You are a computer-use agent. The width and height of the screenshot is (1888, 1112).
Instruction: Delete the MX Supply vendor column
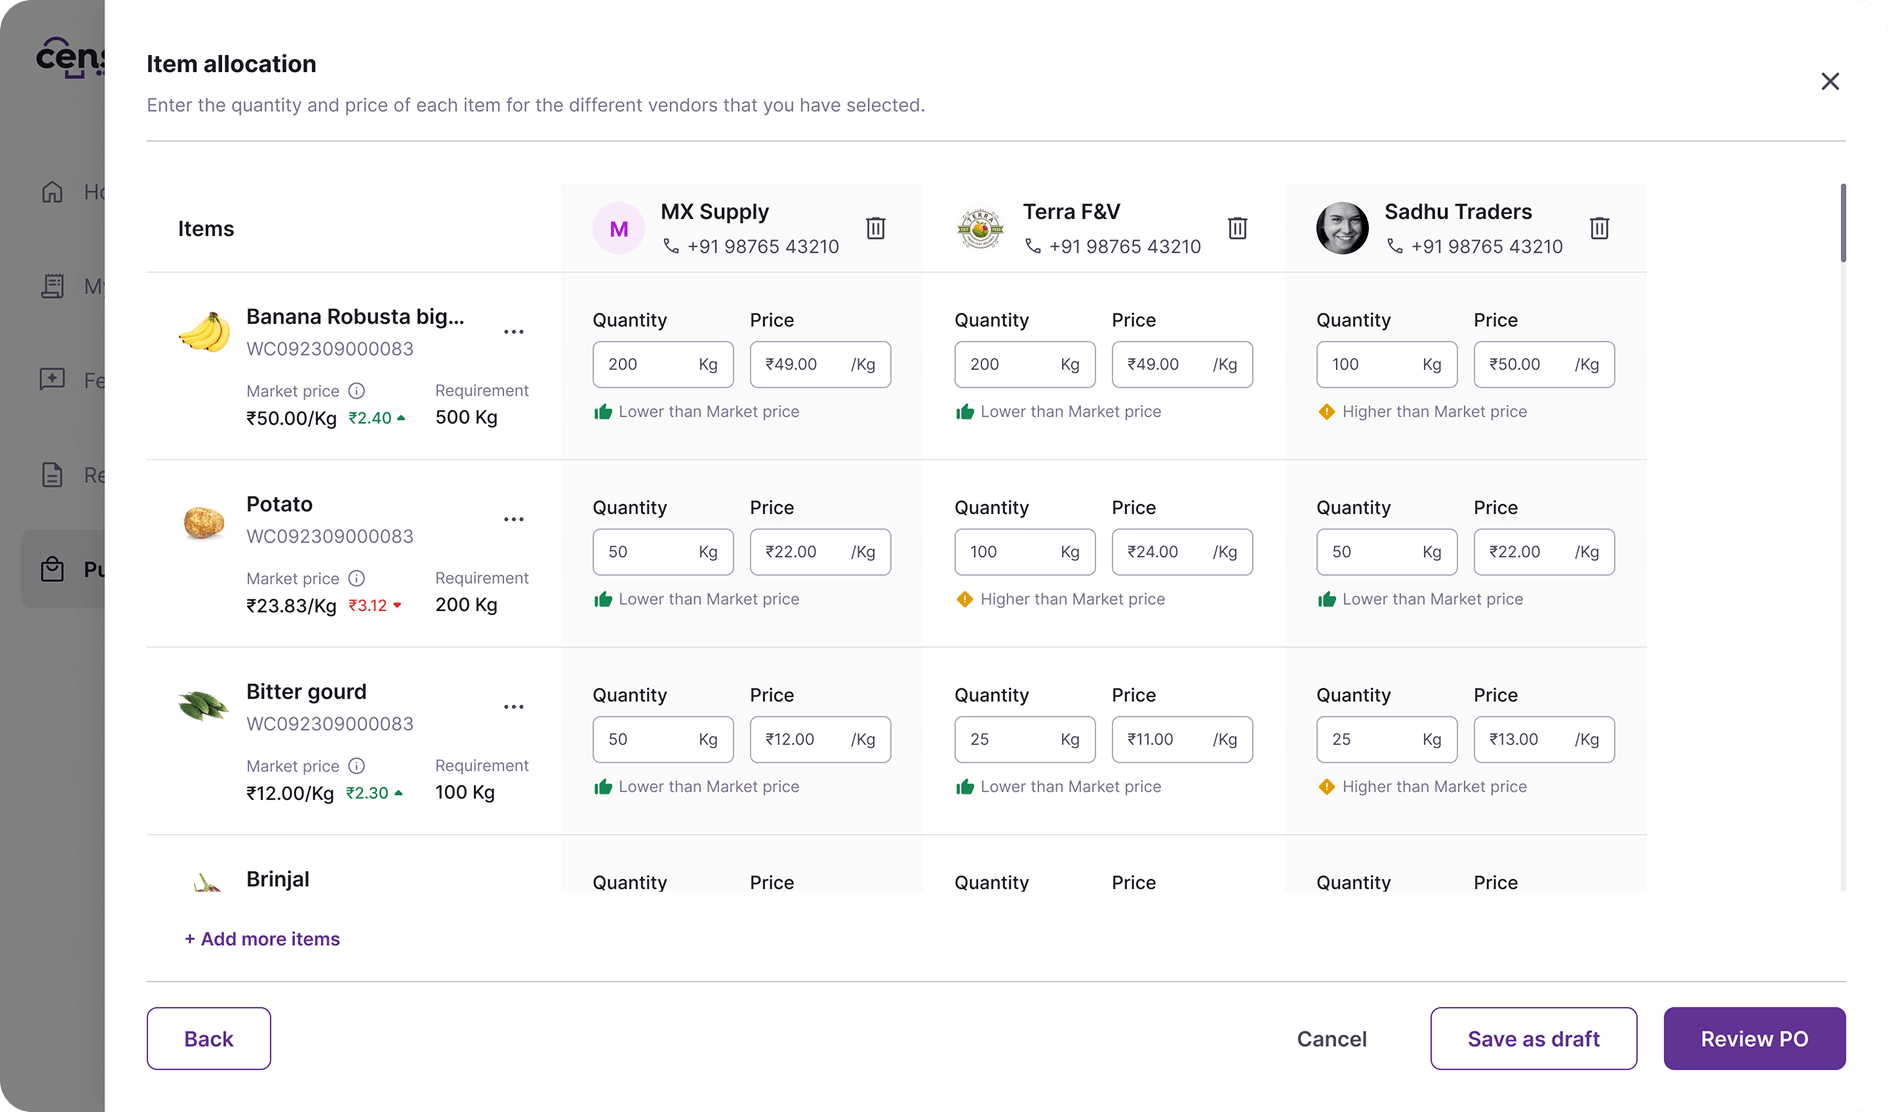coord(875,228)
